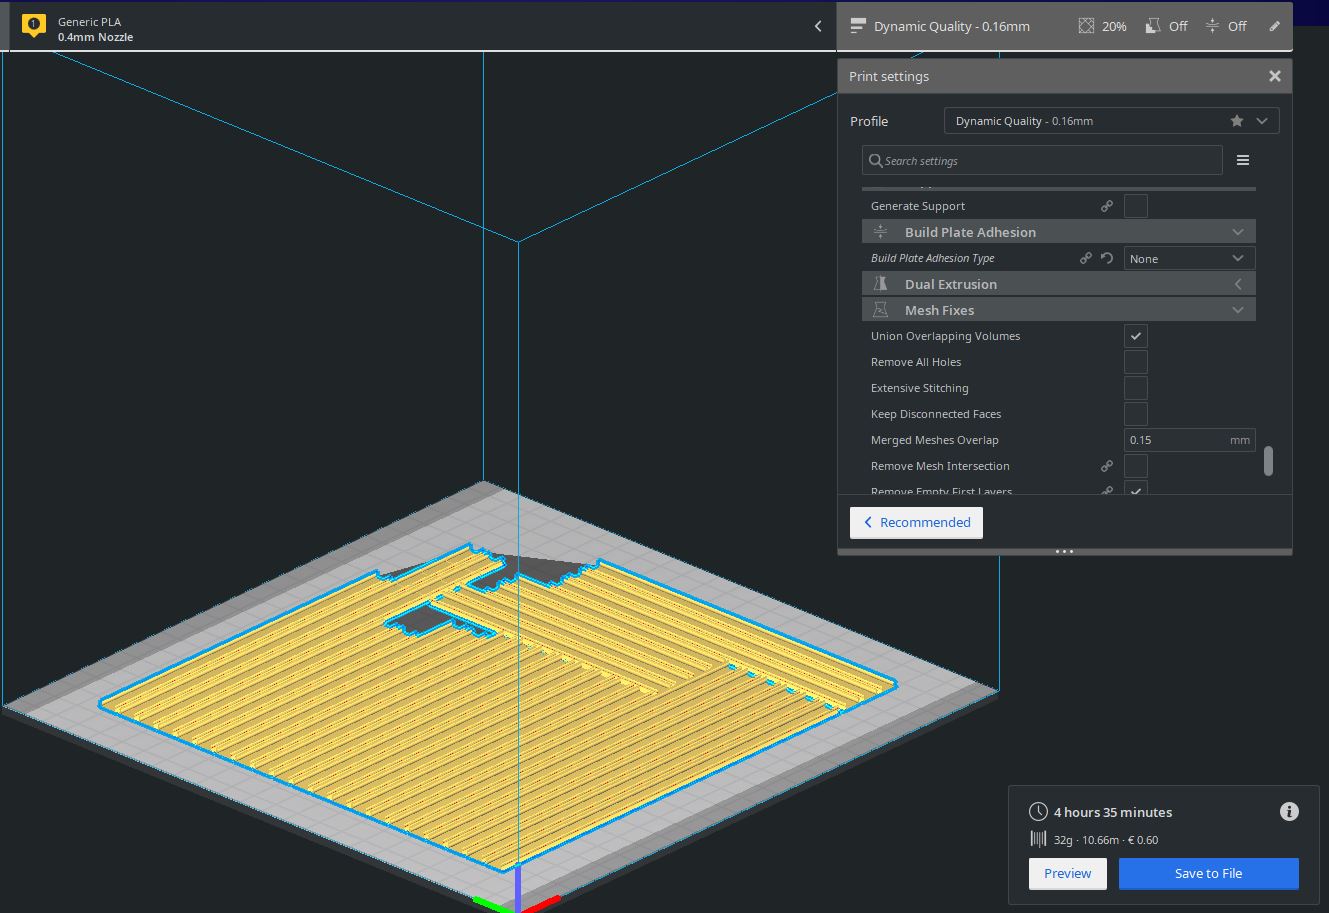Click into the Search settings field
The image size is (1329, 913).
point(1042,160)
